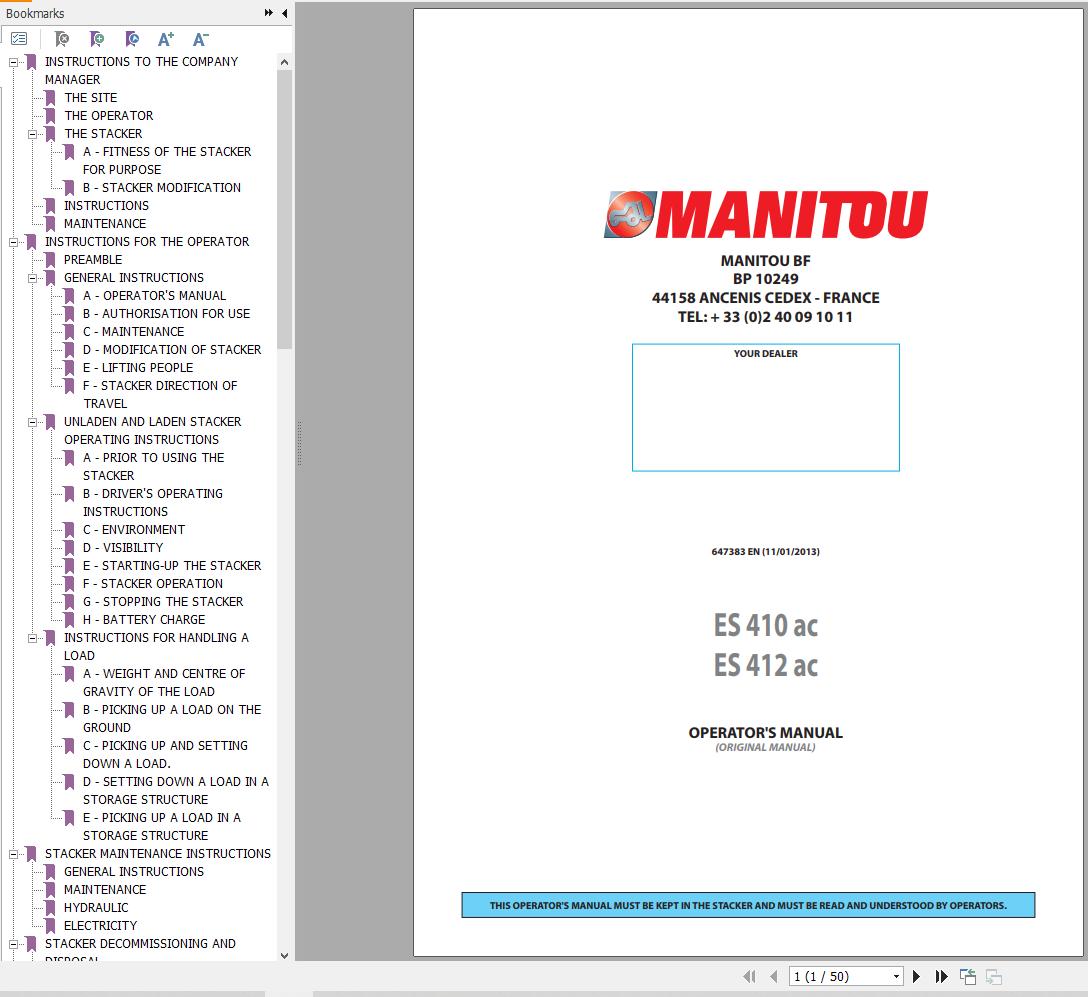Collapse GENERAL INSTRUCTIONS under operator section
Viewport: 1088px width, 997px height.
pos(32,278)
